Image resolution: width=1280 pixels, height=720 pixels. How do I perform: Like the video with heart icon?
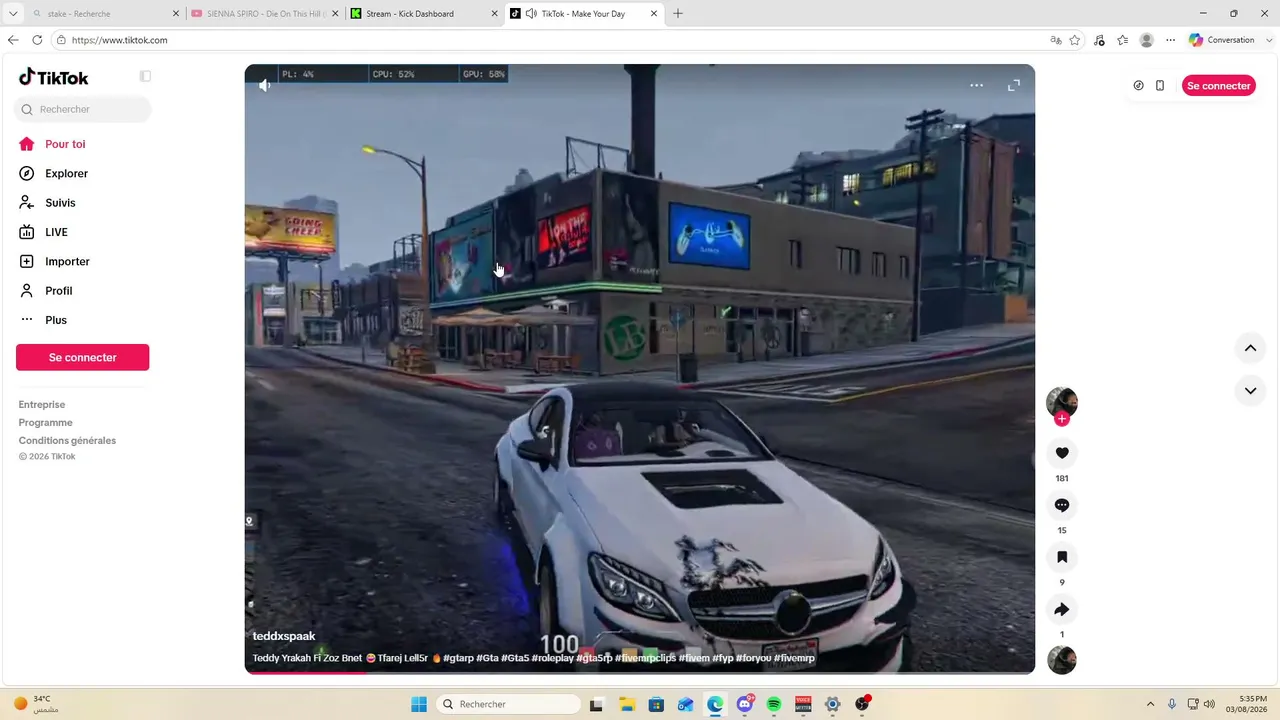click(x=1062, y=453)
